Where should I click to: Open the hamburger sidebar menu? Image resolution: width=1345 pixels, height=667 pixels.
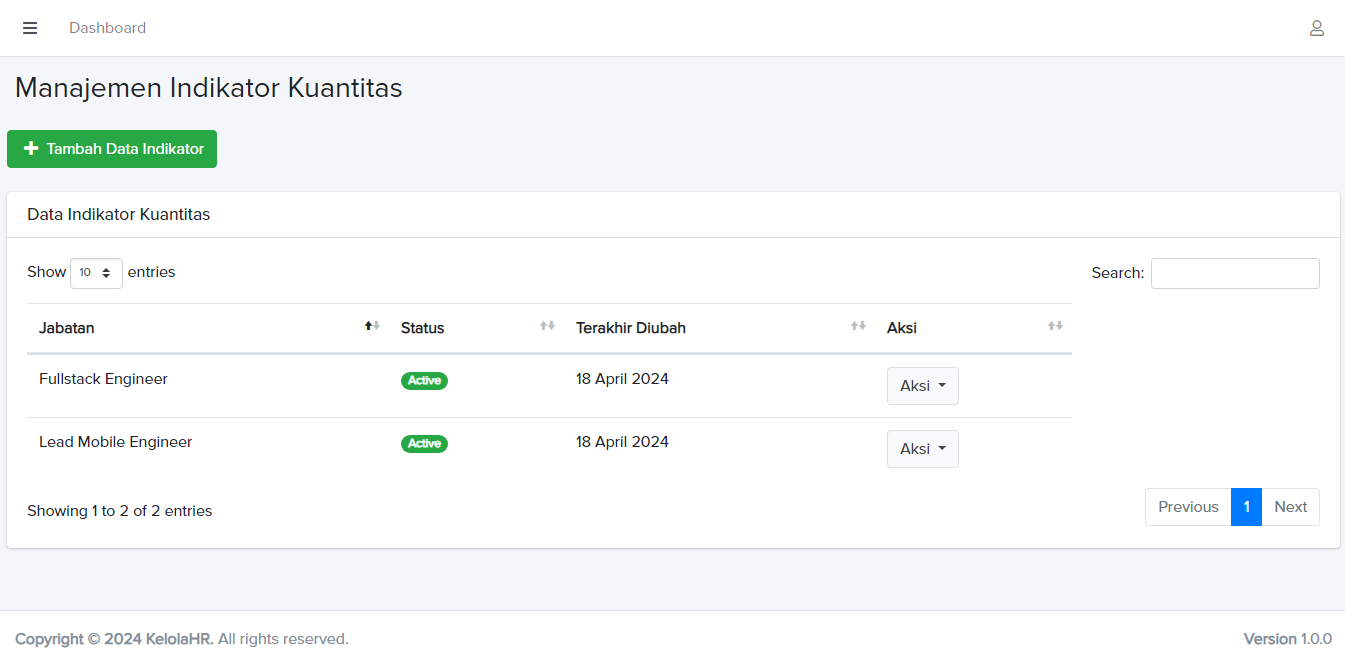pos(30,28)
